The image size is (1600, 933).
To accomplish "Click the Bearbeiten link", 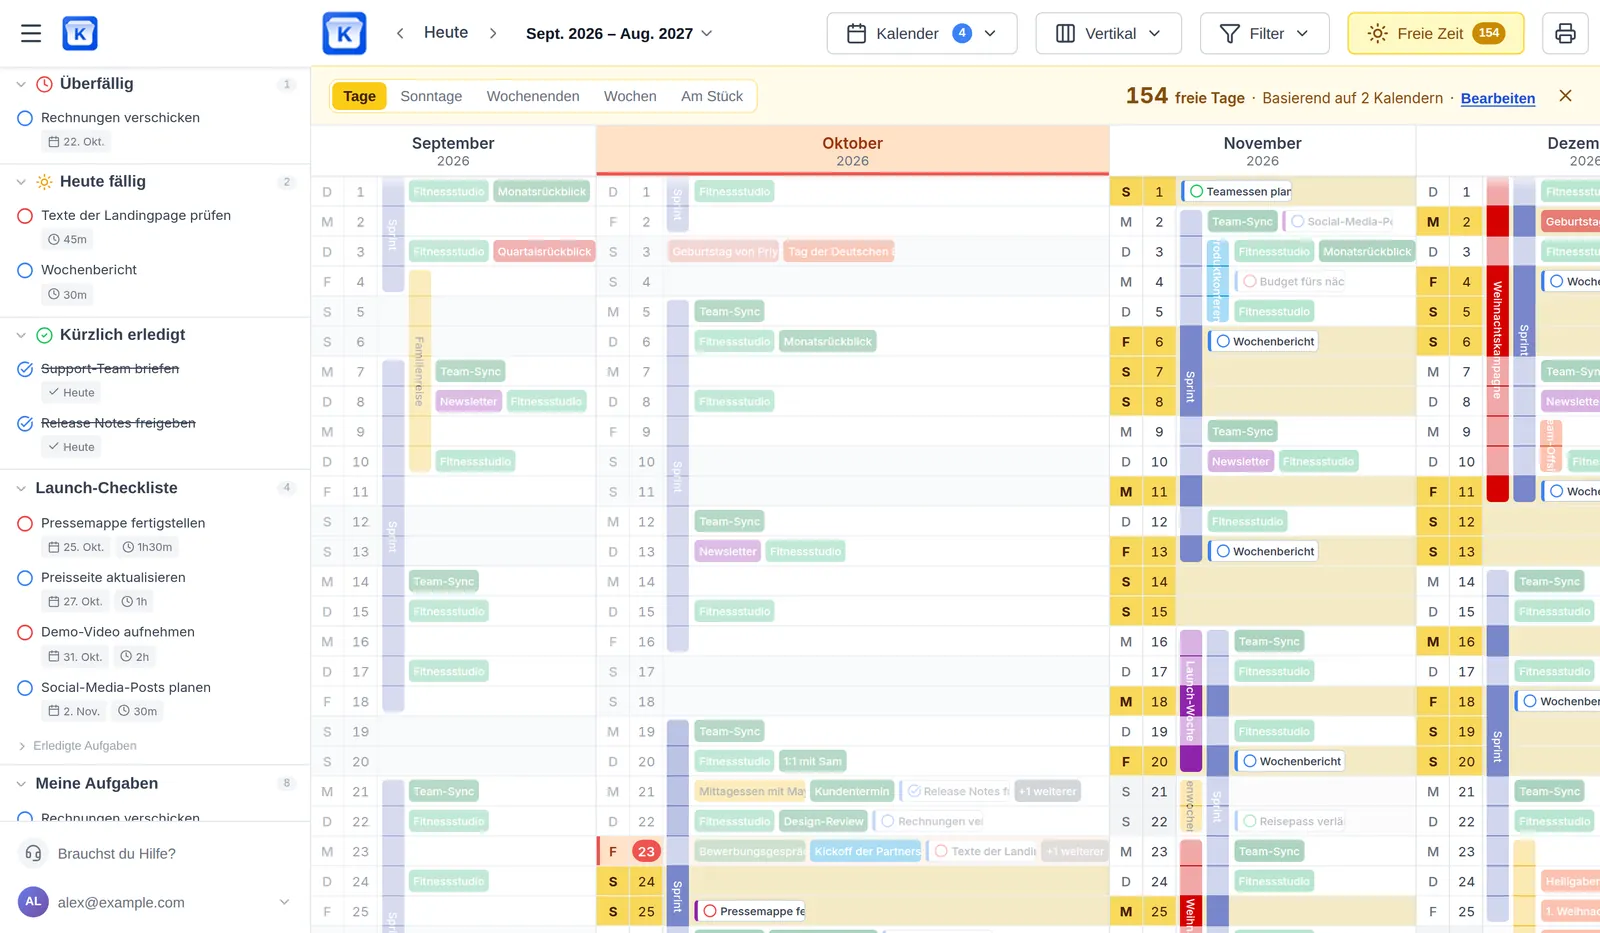I will 1498,98.
